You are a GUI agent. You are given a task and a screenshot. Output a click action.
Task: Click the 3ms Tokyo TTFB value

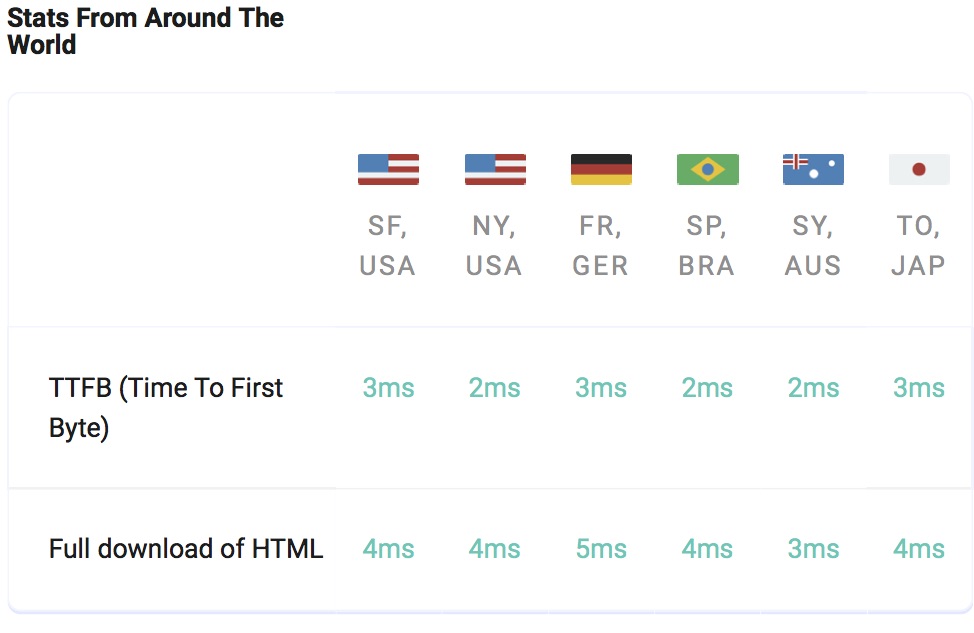tap(918, 388)
